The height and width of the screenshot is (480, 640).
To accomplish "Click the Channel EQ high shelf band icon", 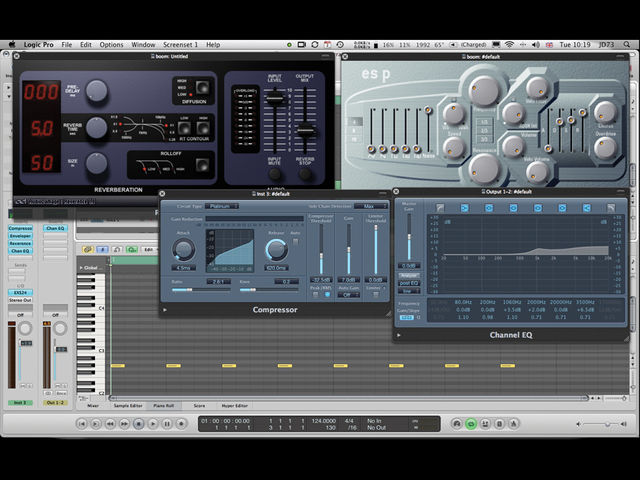I will [587, 208].
